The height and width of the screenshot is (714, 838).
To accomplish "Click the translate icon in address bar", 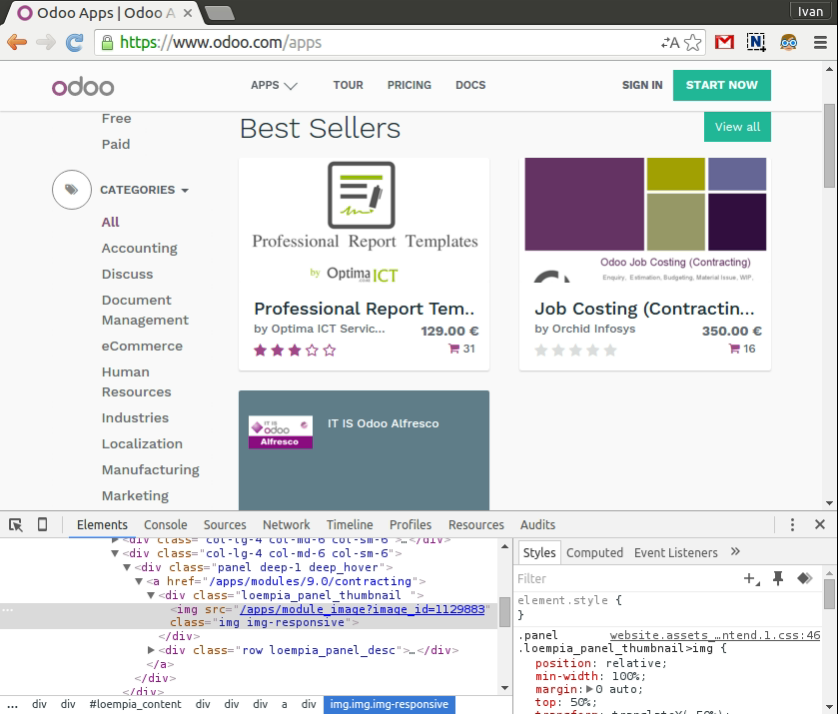I will pos(670,43).
